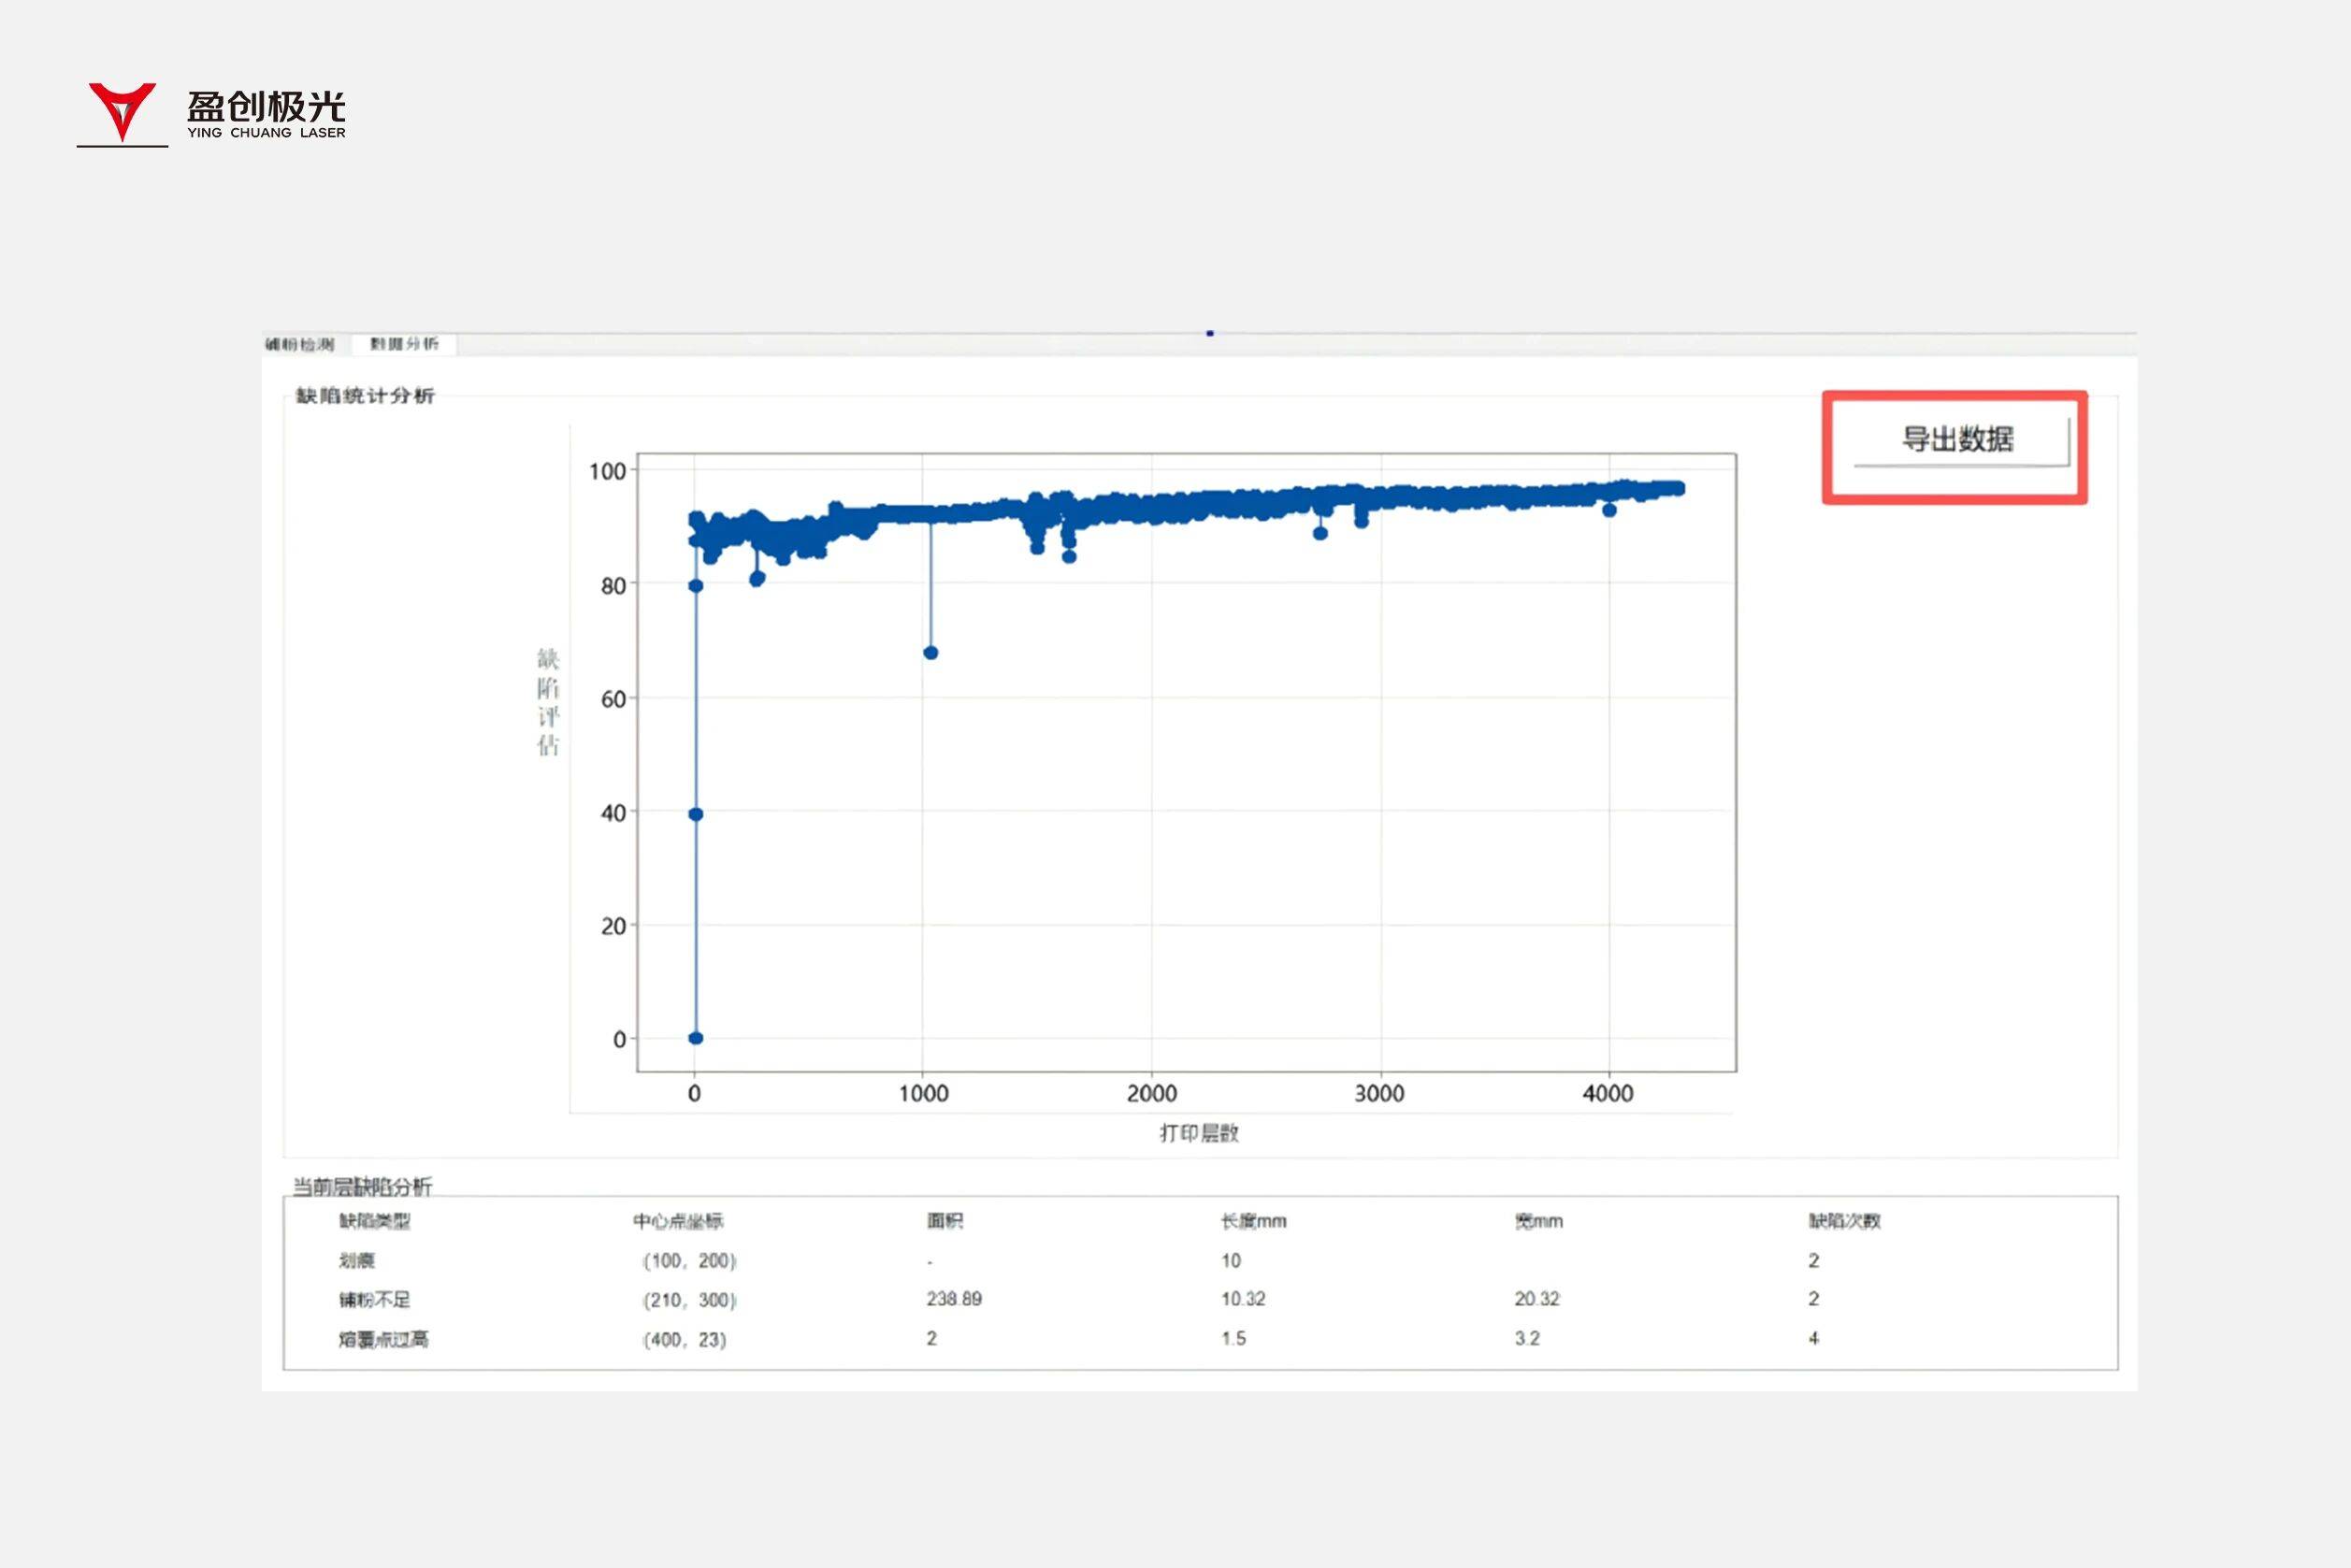This screenshot has height=1568, width=2351.
Task: Switch to the 铺粉检测 tab
Action: pos(300,344)
